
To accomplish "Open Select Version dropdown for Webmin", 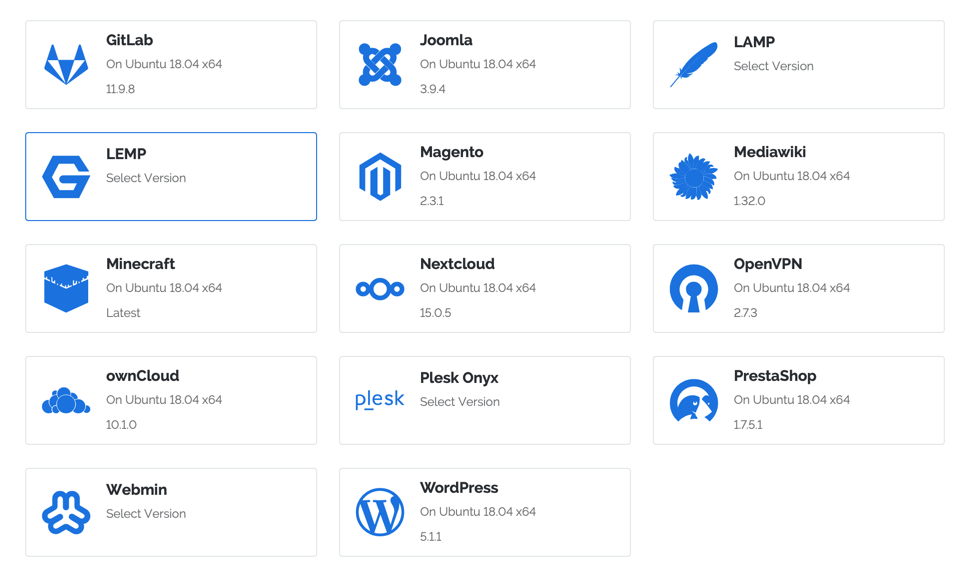I will 146,513.
